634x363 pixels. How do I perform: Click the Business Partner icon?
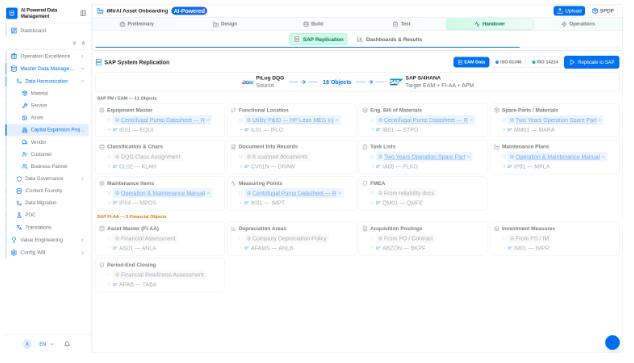tap(25, 167)
